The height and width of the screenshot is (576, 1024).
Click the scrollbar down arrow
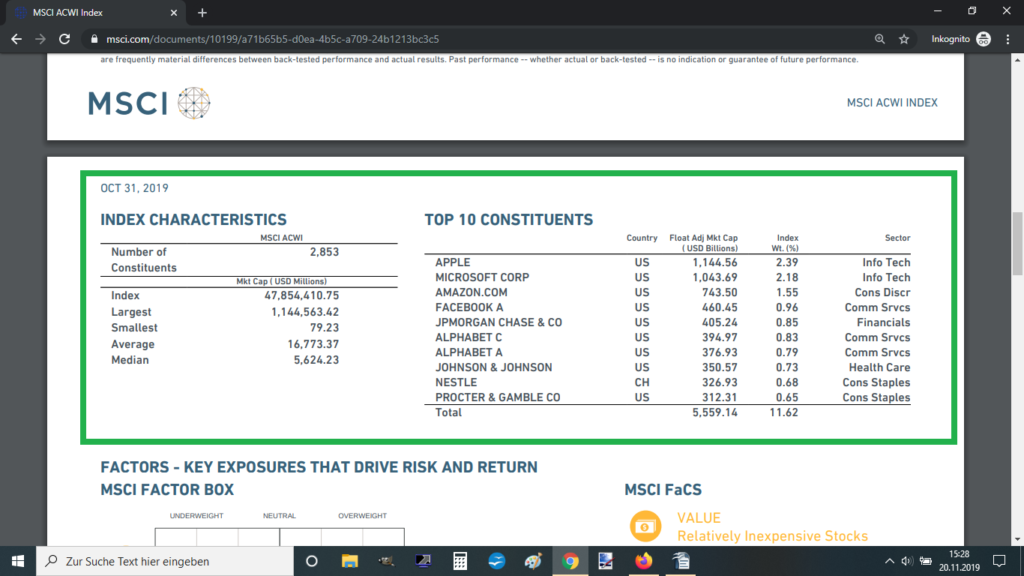(x=1017, y=540)
